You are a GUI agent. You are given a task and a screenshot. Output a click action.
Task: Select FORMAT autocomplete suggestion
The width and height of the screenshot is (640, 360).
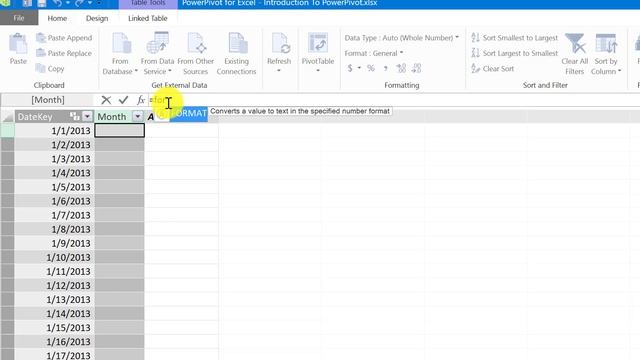point(189,113)
